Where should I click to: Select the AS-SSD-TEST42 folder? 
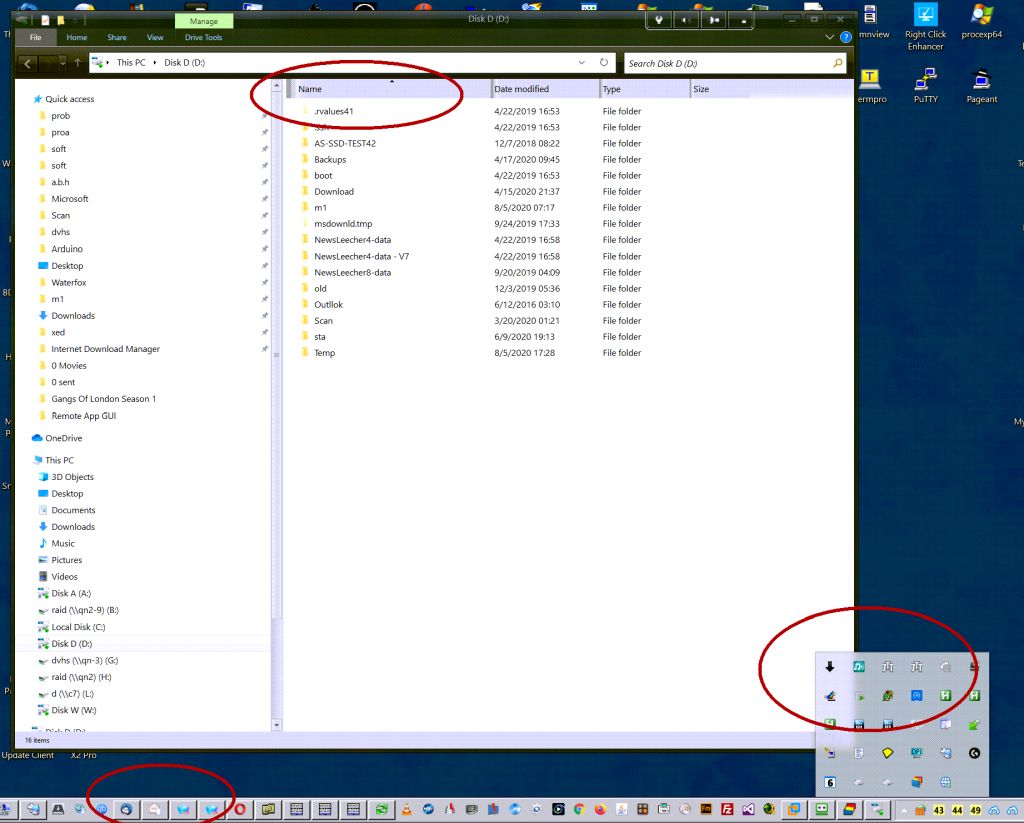[344, 143]
